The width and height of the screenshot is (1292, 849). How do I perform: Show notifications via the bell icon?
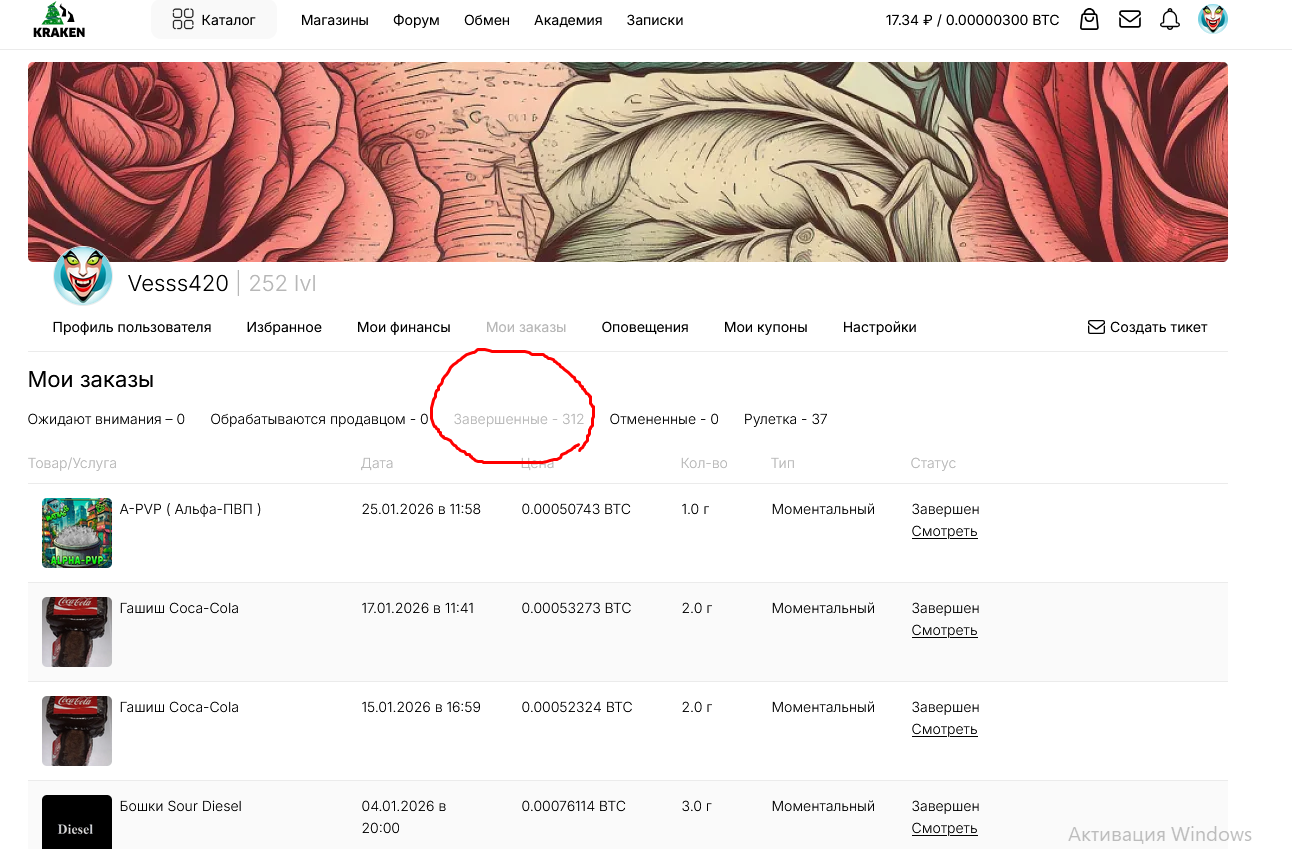1170,20
